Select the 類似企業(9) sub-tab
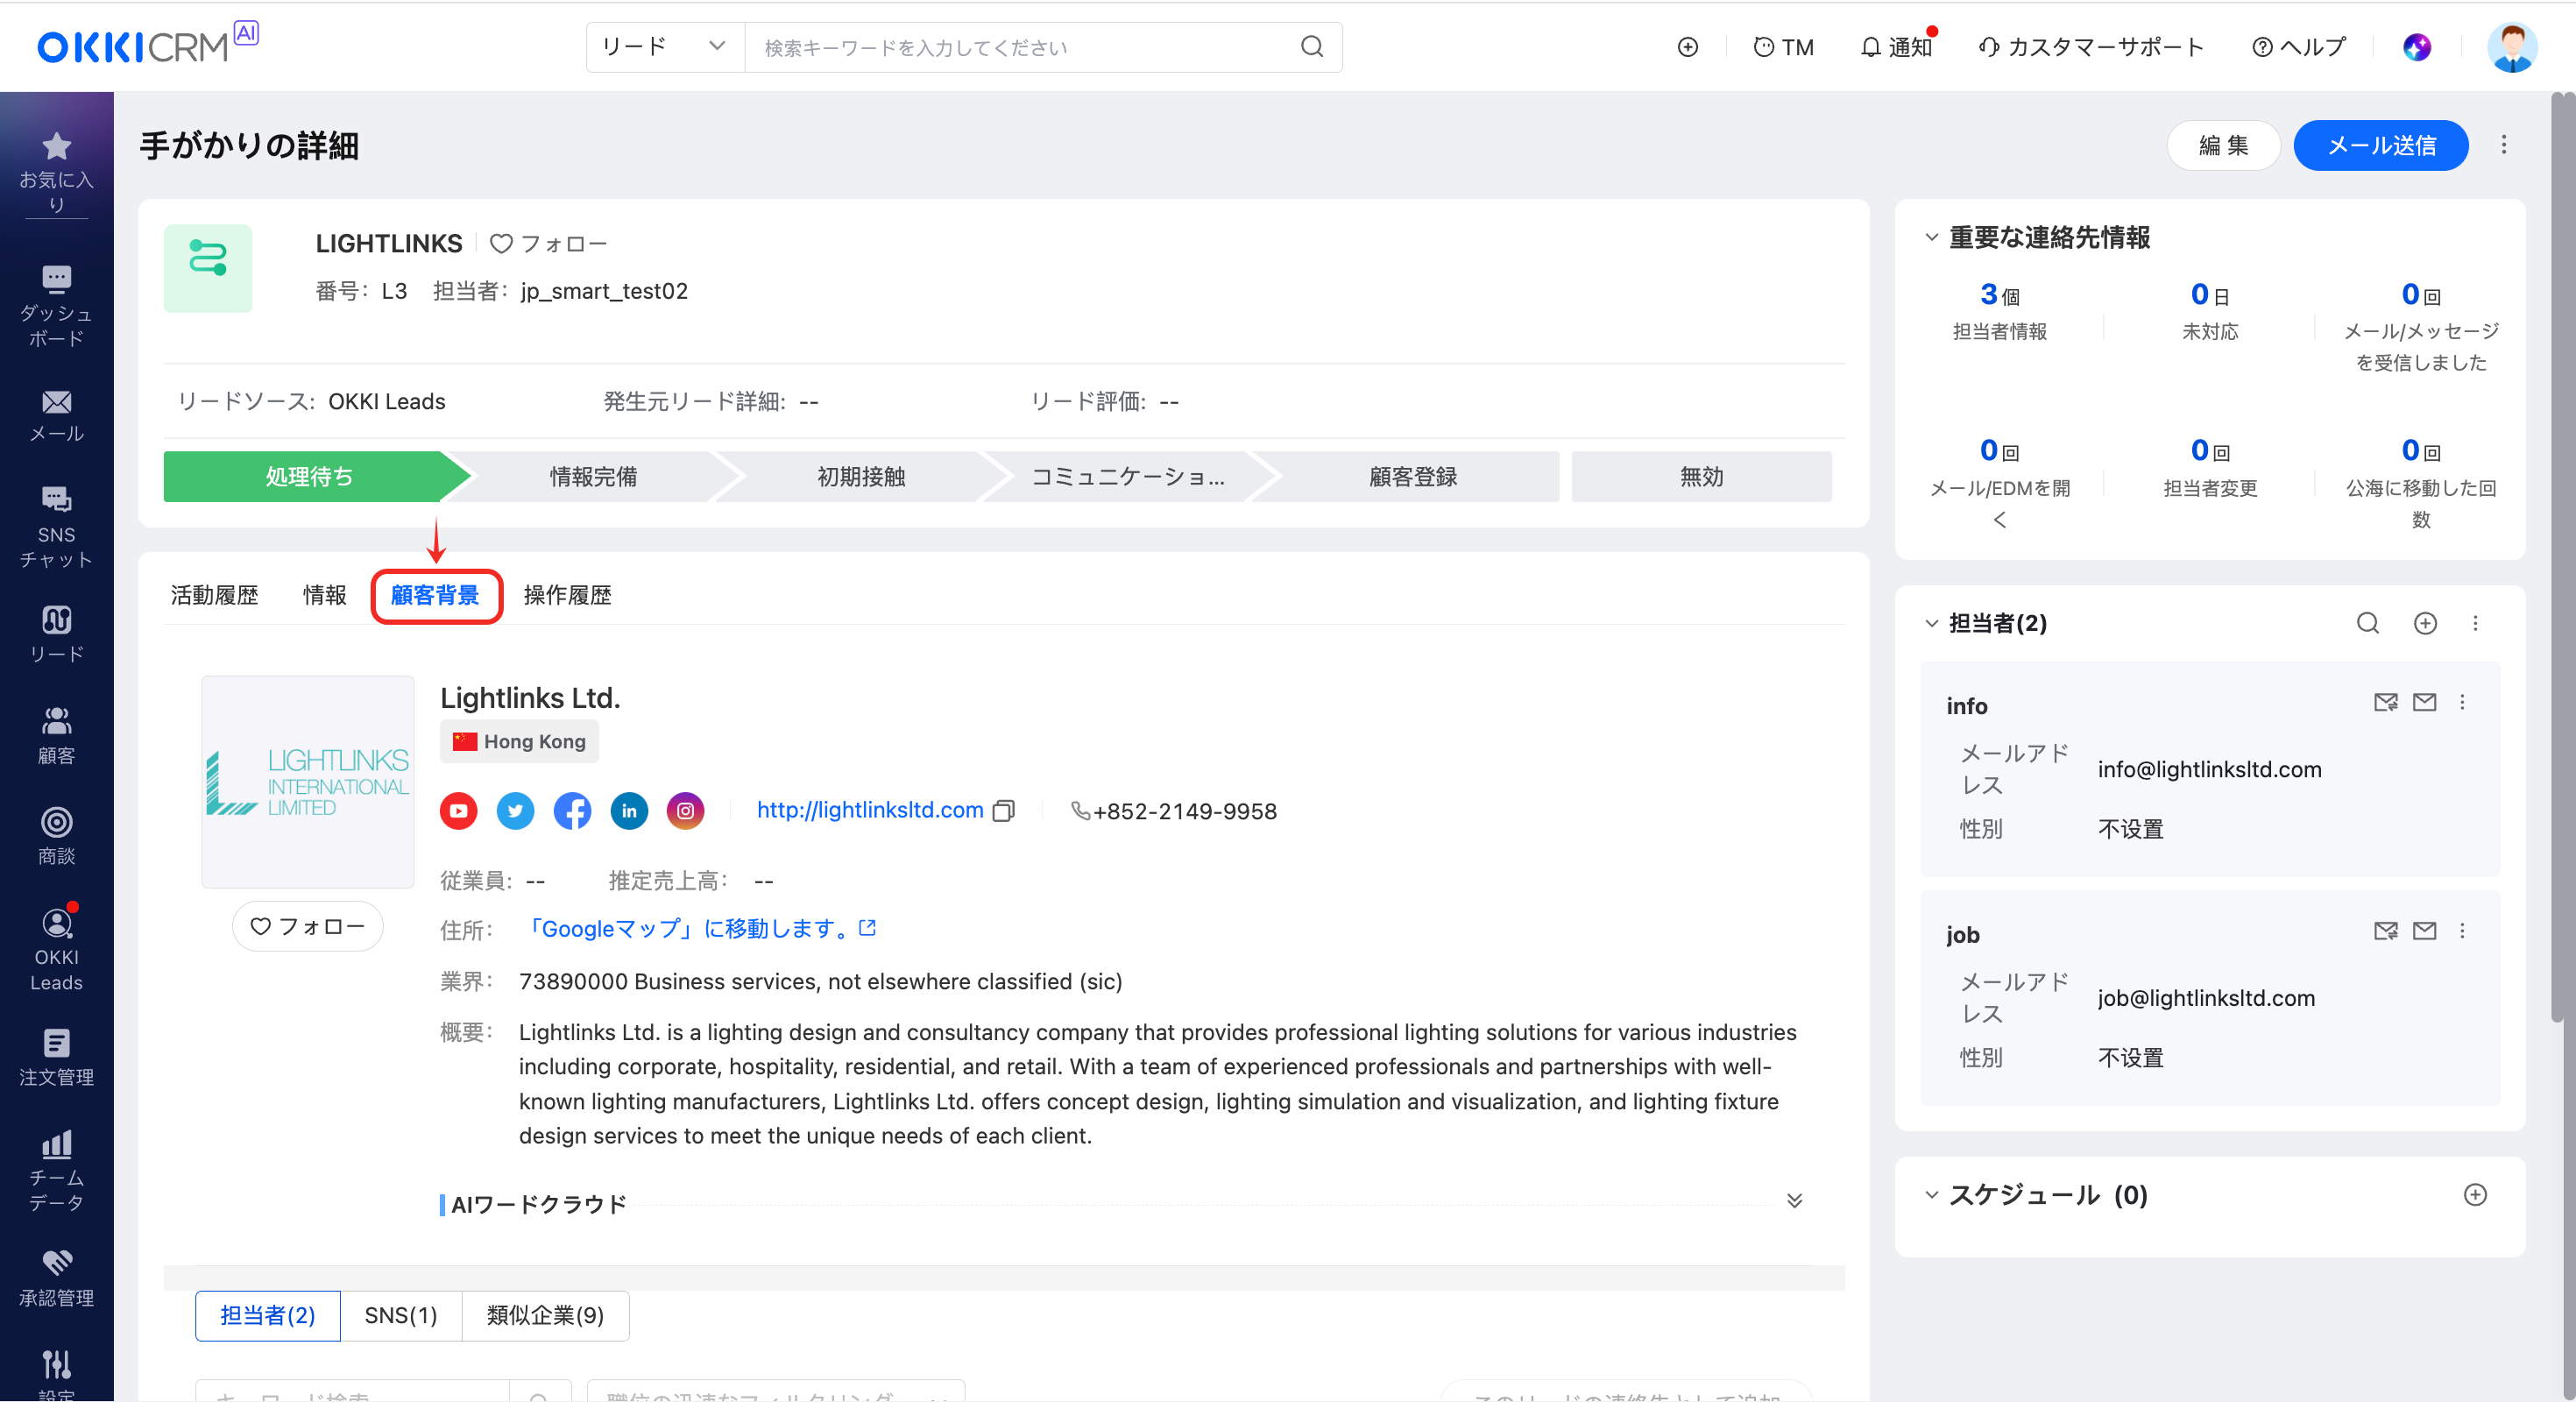This screenshot has width=2576, height=1402. point(545,1315)
